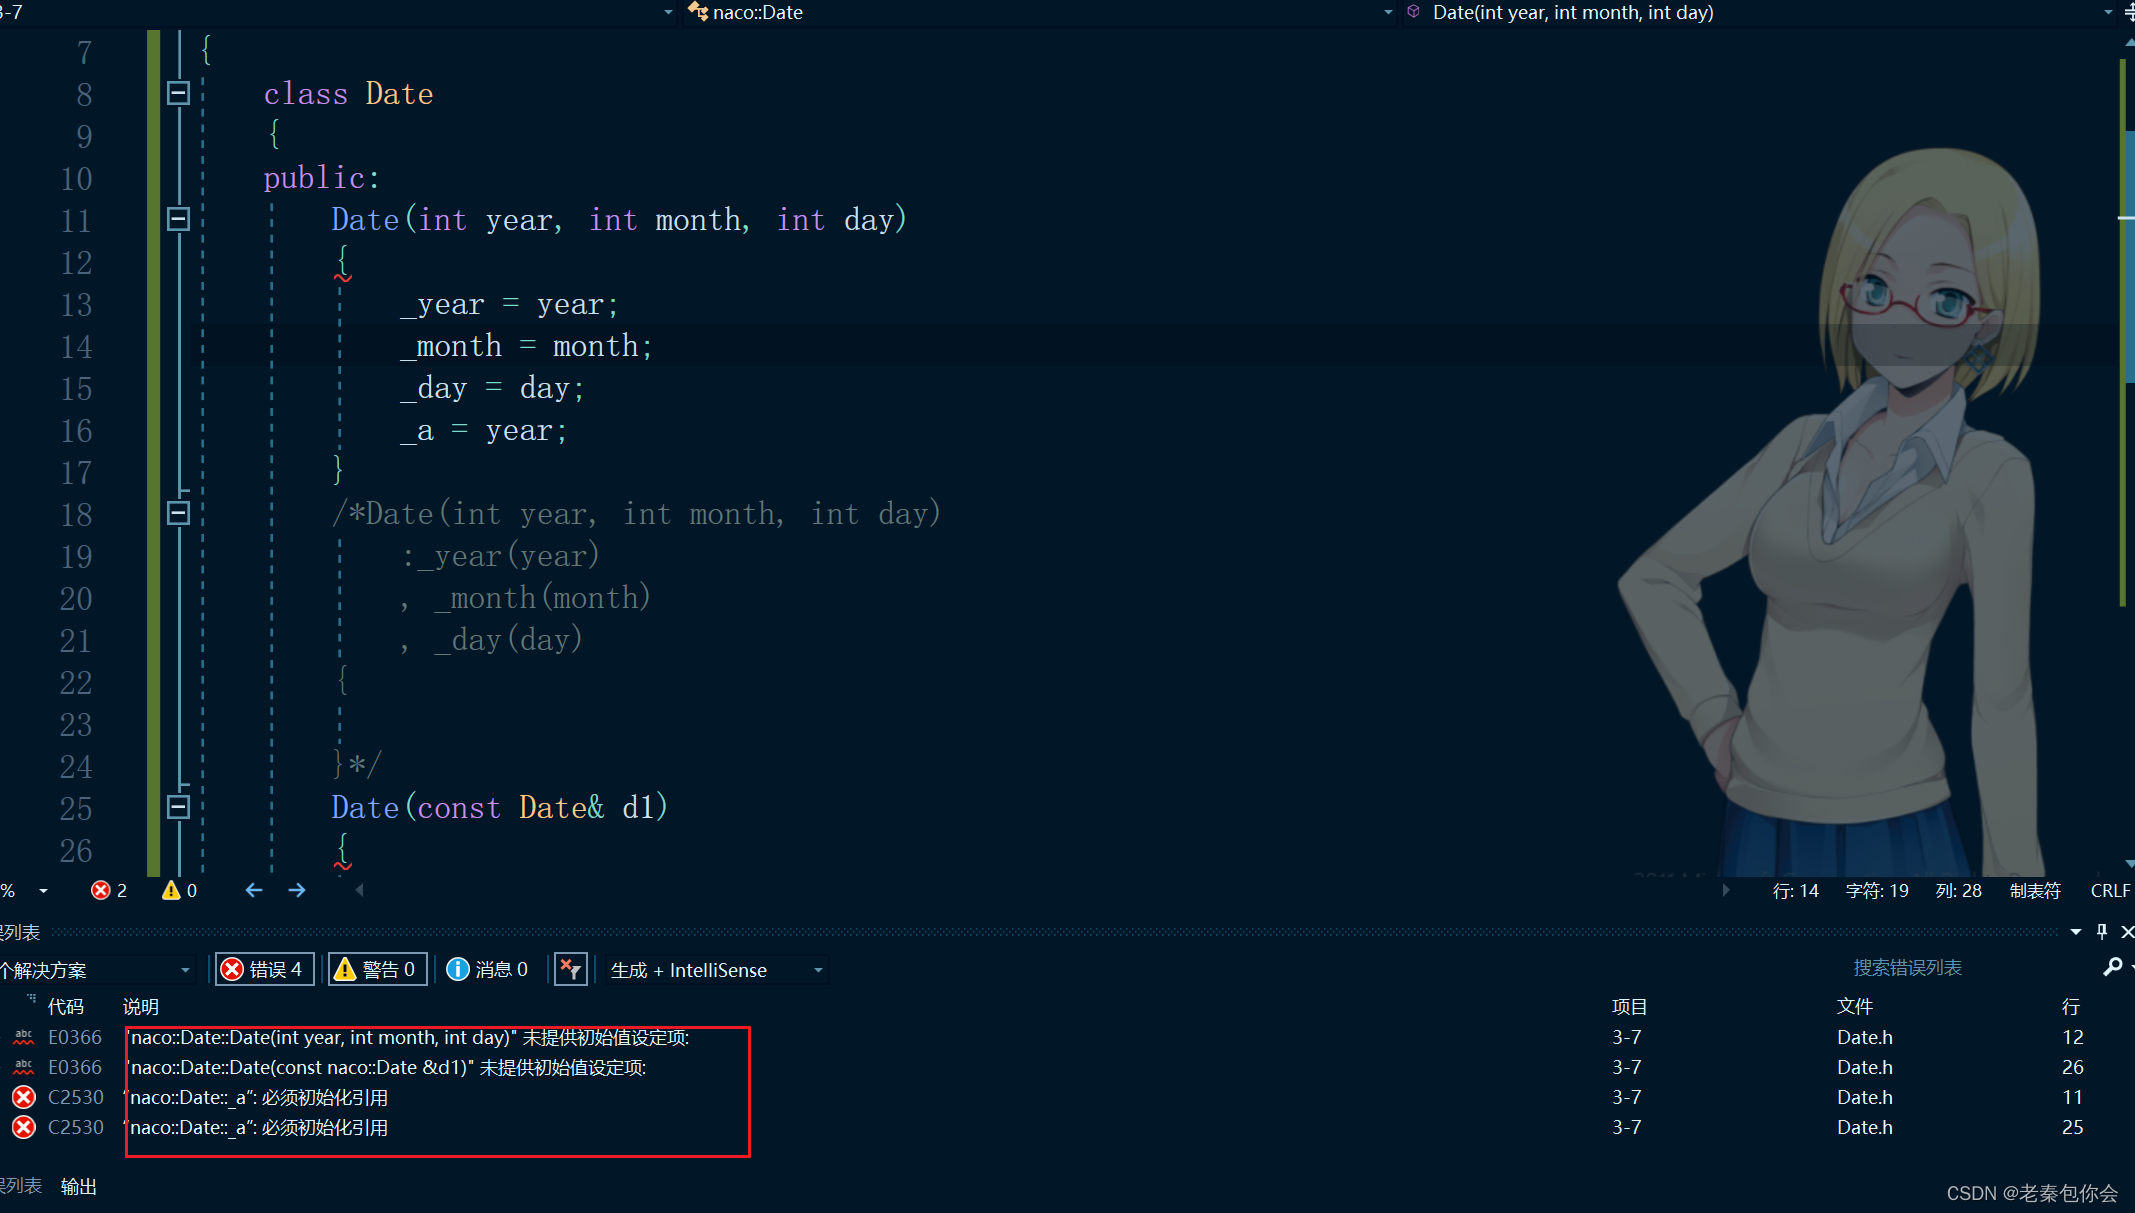Sort by the 行 column header
This screenshot has height=1213, width=2135.
click(2071, 1006)
